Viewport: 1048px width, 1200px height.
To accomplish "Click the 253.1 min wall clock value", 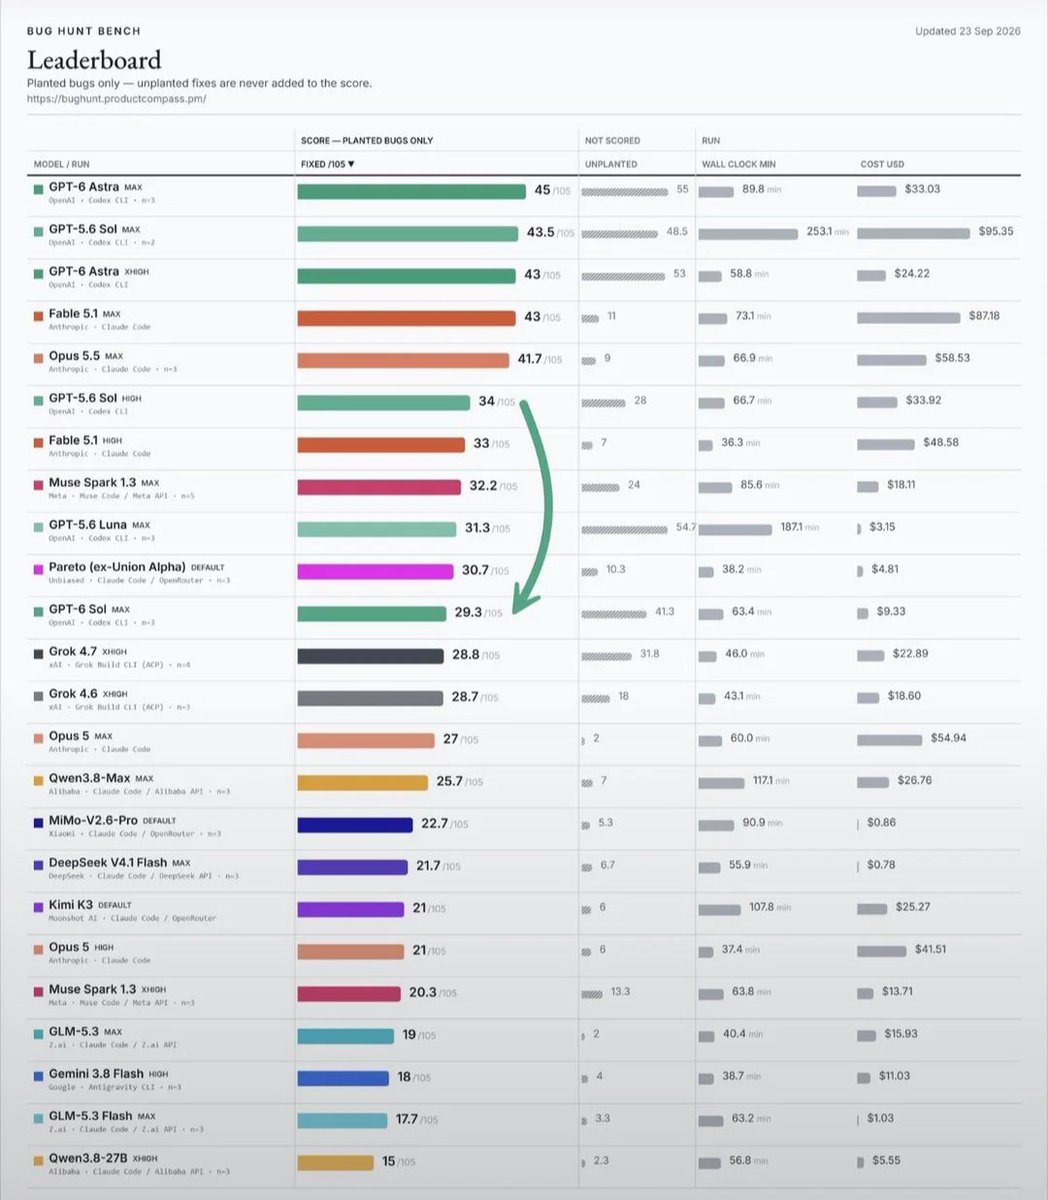I will pyautogui.click(x=827, y=231).
